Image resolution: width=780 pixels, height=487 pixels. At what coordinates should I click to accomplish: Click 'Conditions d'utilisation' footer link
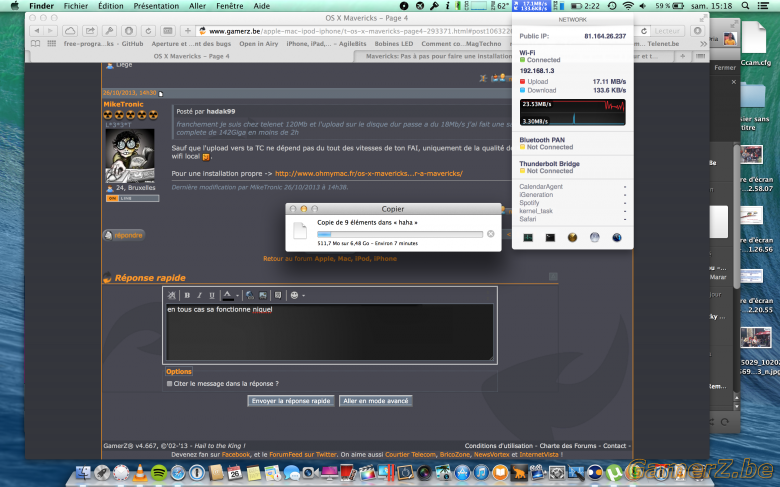[x=498, y=446]
